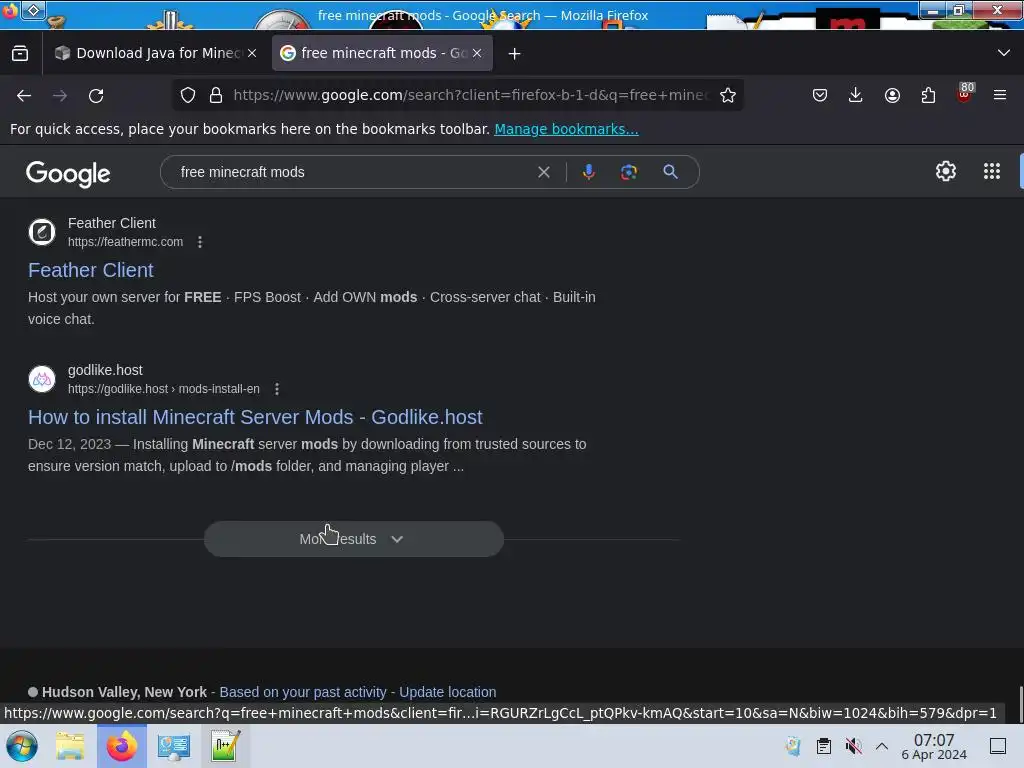Open Start menu on taskbar

22,746
